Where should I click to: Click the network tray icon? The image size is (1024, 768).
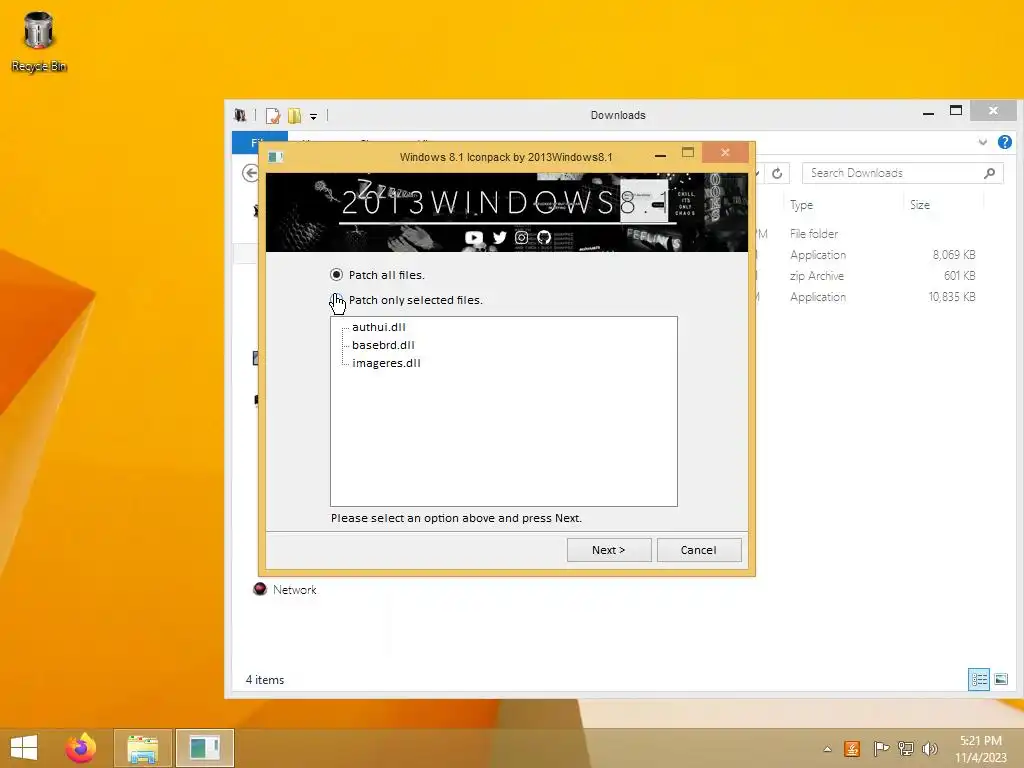[x=905, y=749]
